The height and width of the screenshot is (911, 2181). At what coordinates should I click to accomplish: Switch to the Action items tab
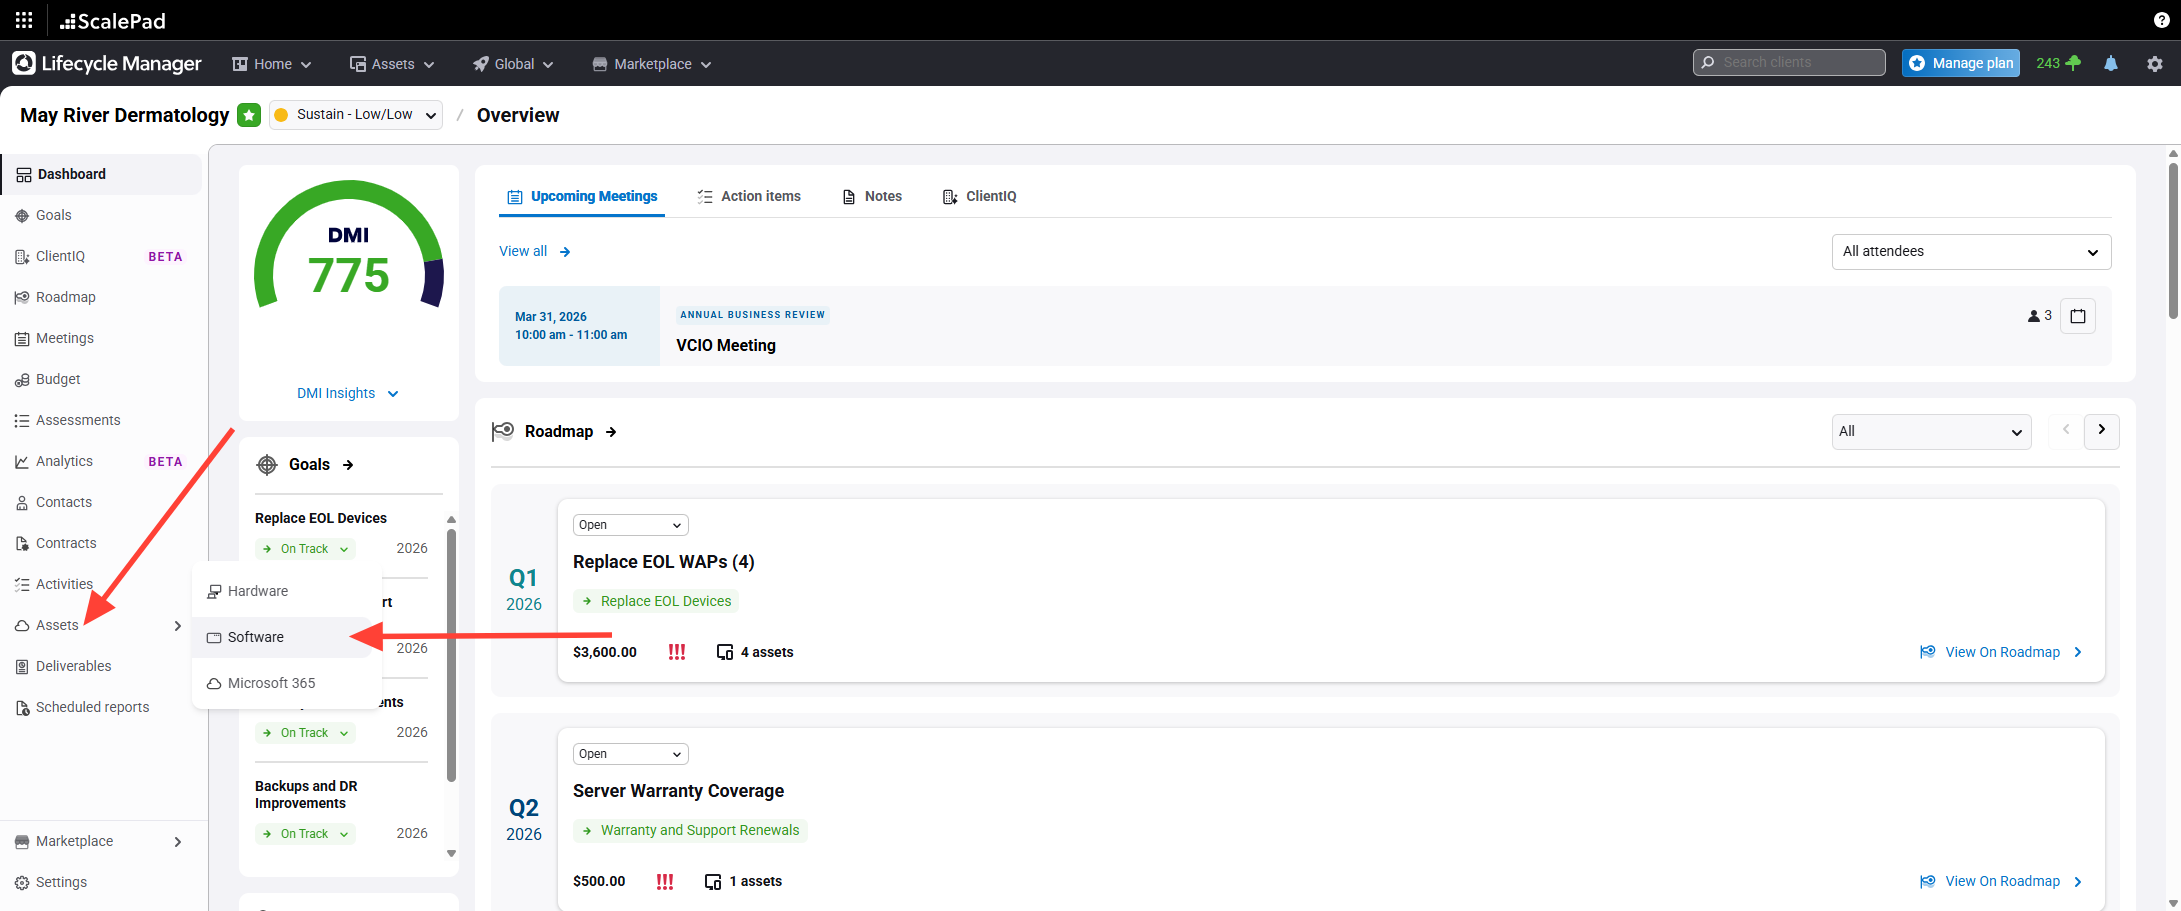749,196
